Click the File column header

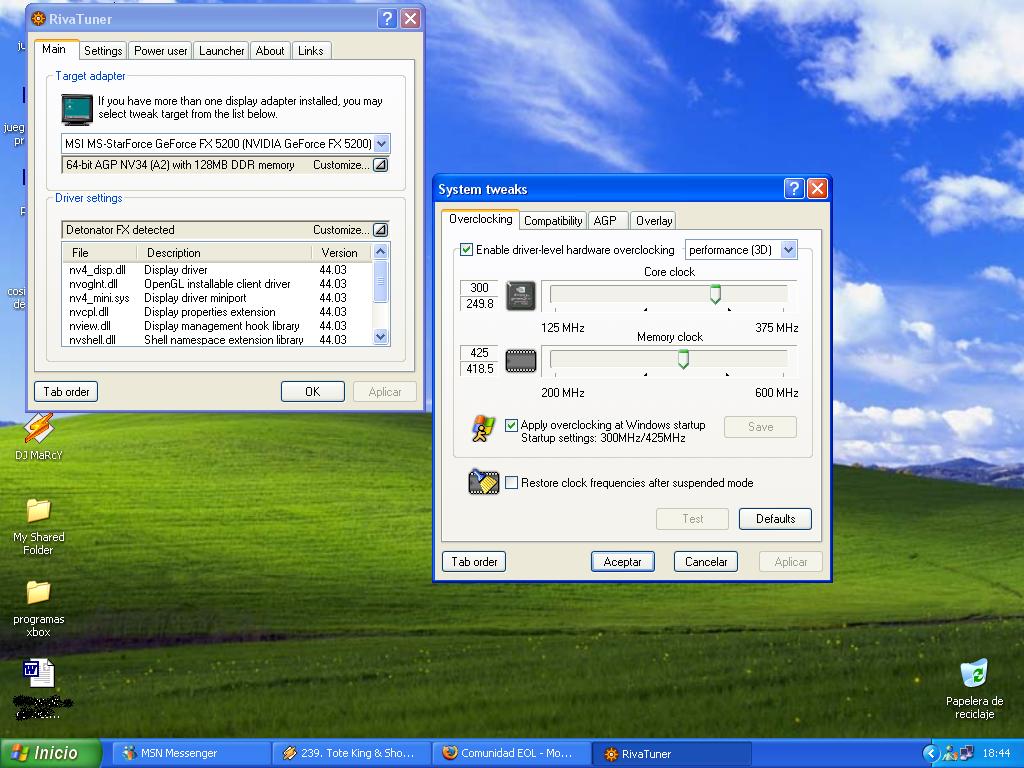pyautogui.click(x=99, y=253)
